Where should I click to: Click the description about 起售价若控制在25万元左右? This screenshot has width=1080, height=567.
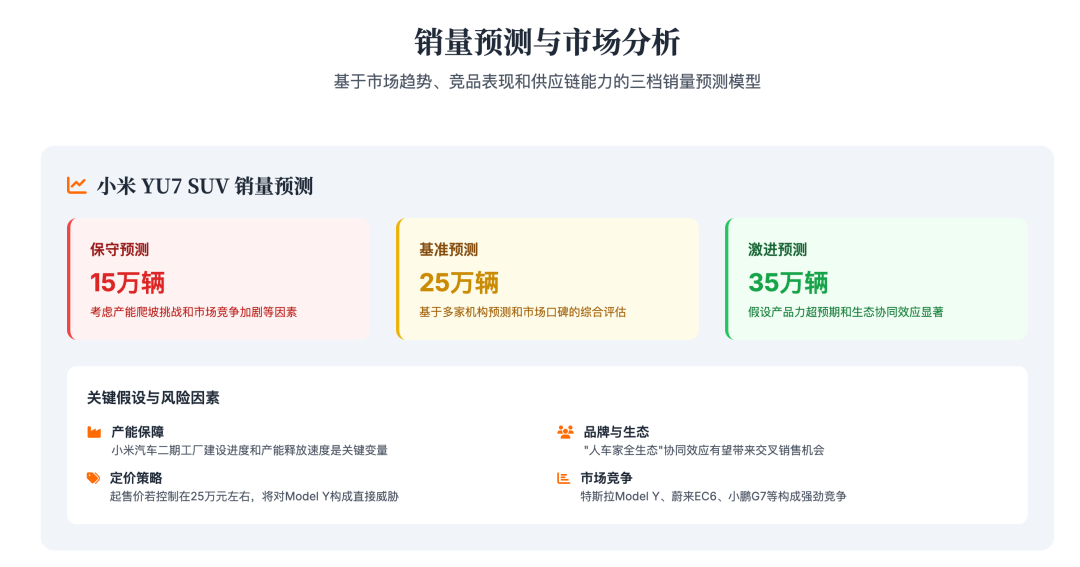coord(254,496)
